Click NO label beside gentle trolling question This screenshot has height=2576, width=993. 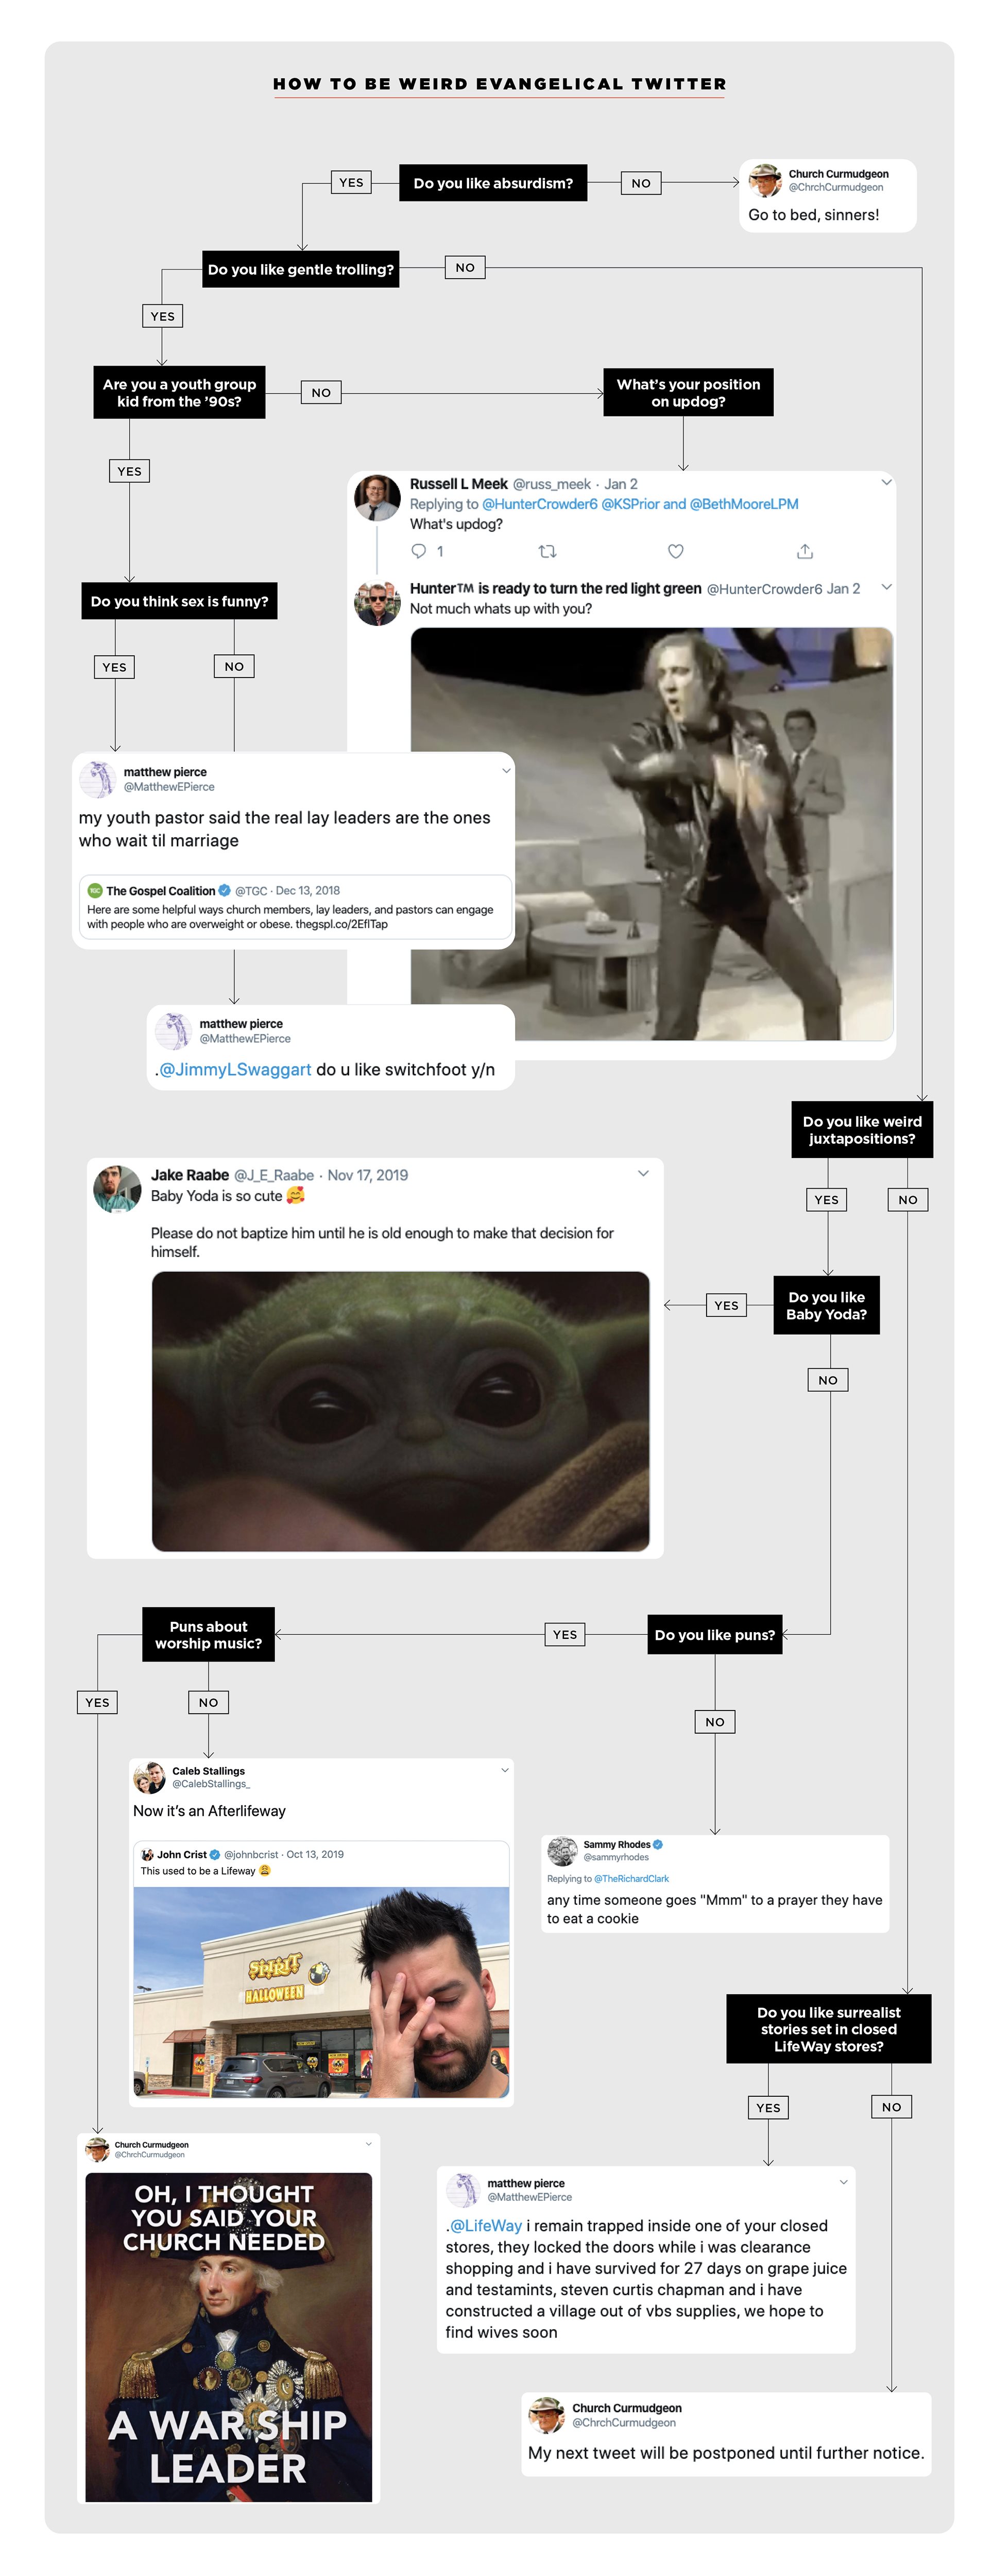pos(465,267)
